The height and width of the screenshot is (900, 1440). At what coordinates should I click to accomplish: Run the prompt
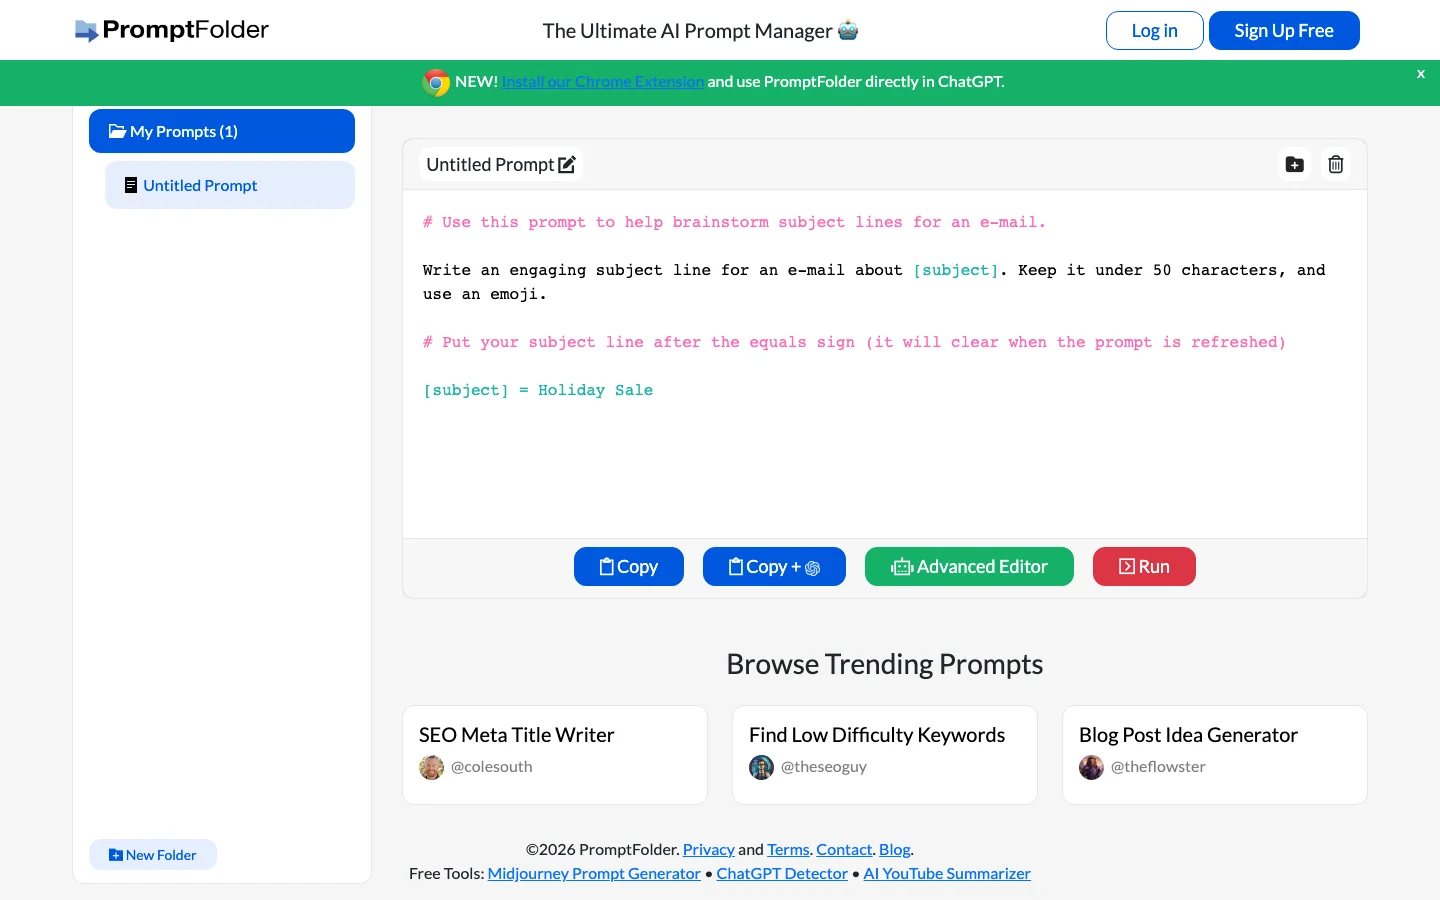1144,566
